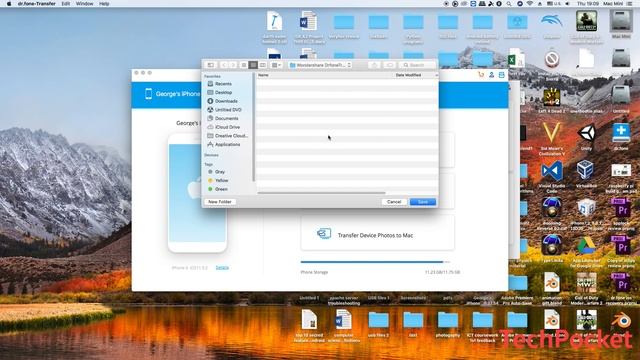Click the blue Save button
This screenshot has width=640, height=360.
pos(423,202)
